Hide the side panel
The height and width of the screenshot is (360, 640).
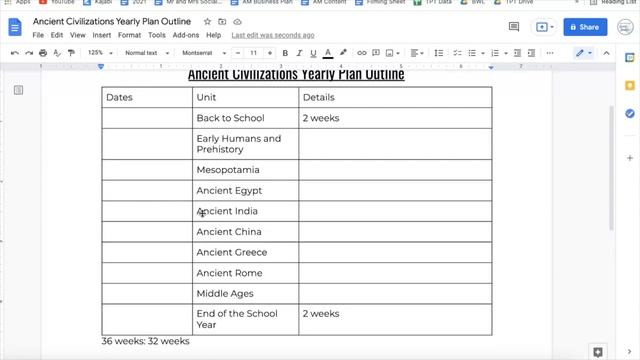(x=629, y=351)
